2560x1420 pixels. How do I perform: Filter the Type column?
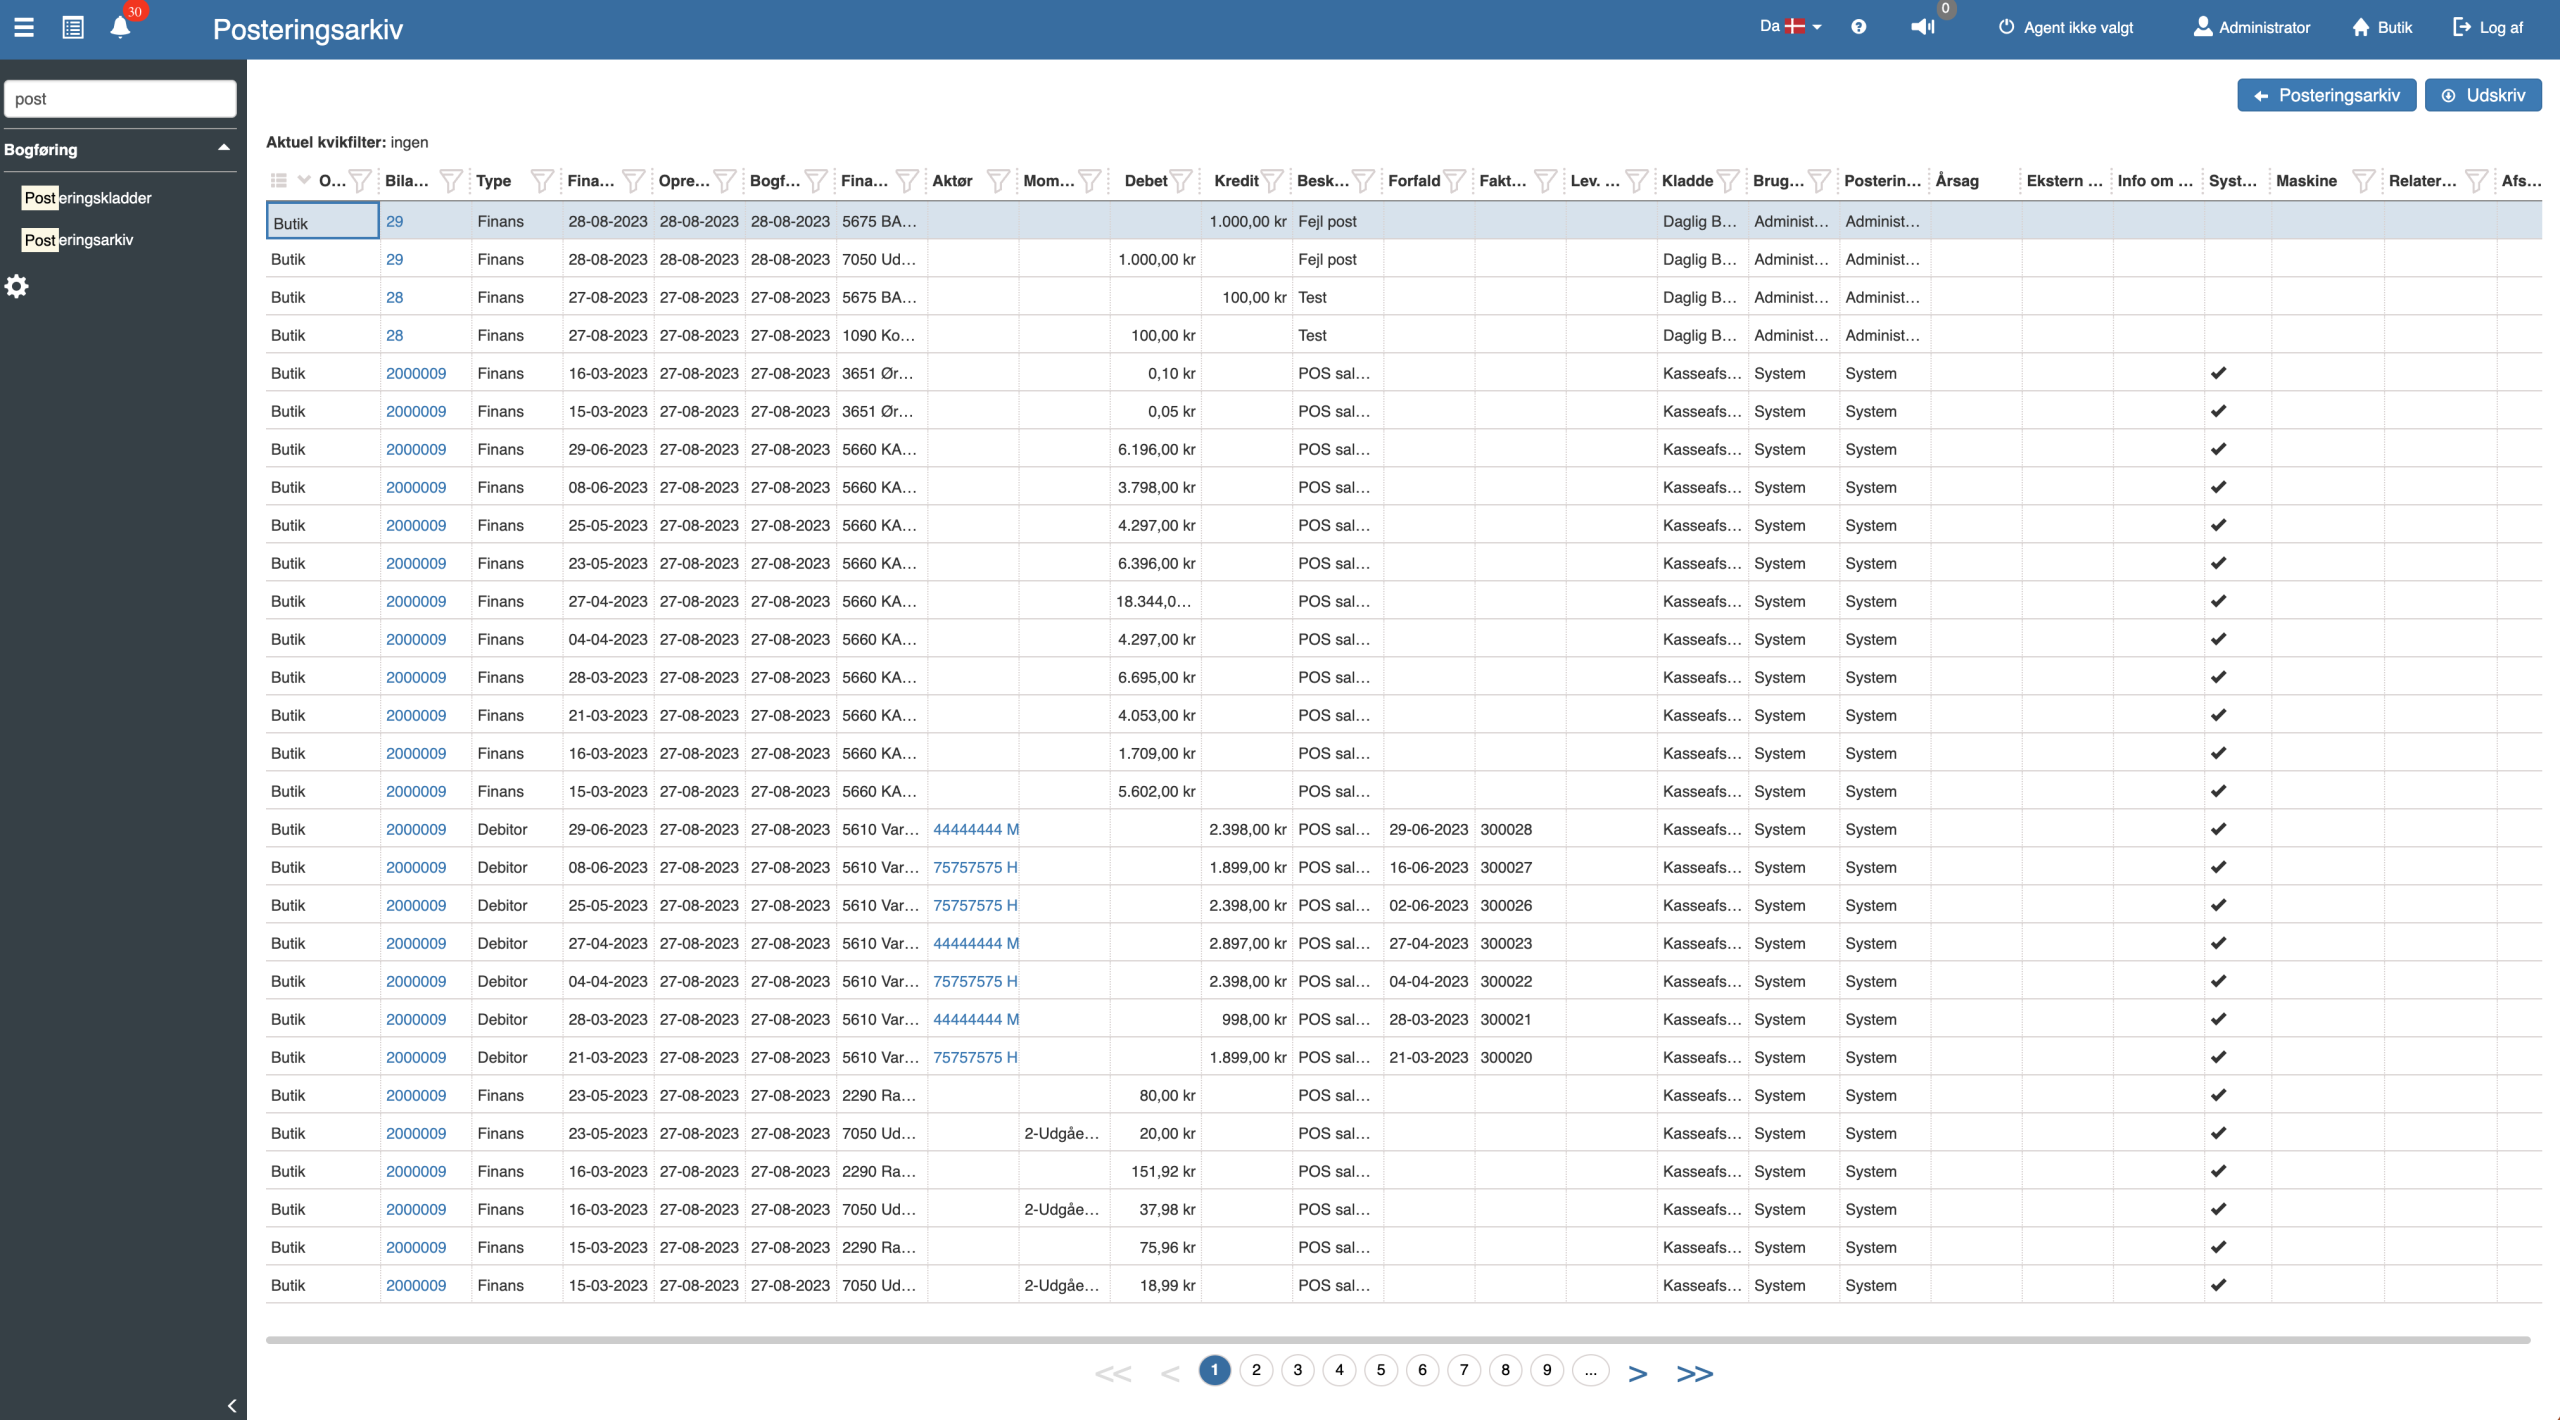[542, 181]
